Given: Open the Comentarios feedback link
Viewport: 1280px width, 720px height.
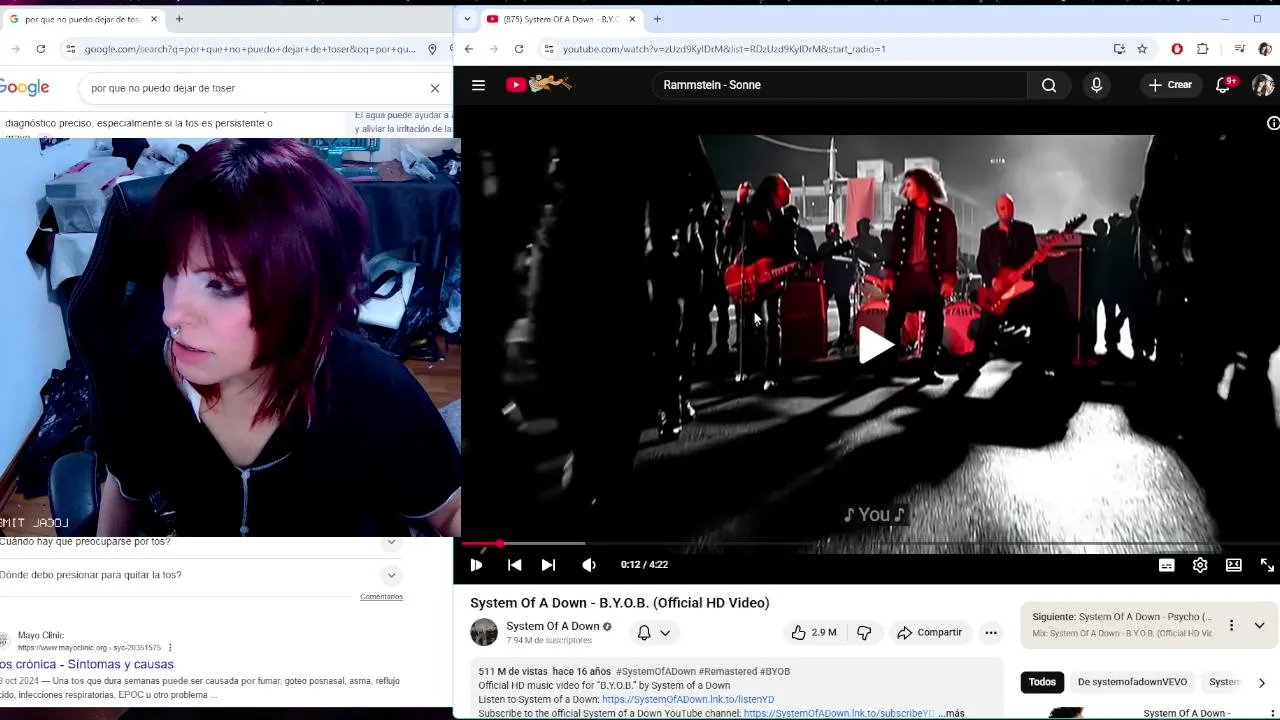Looking at the screenshot, I should 381,597.
